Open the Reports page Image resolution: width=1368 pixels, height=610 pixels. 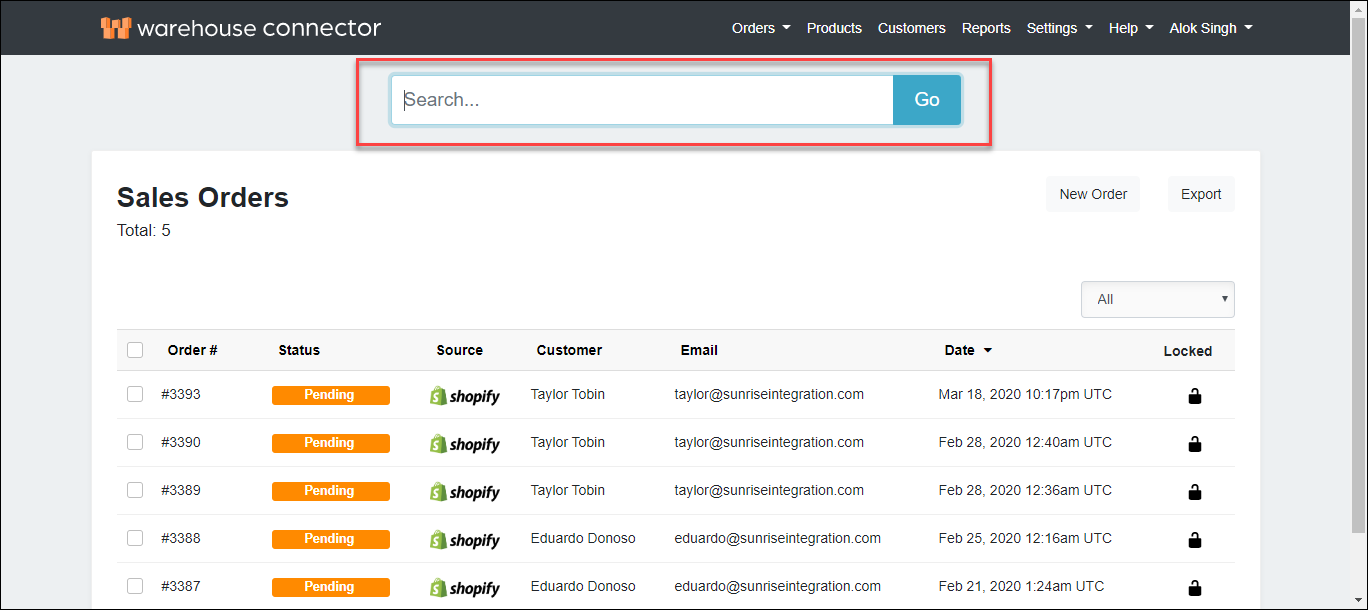pyautogui.click(x=986, y=28)
